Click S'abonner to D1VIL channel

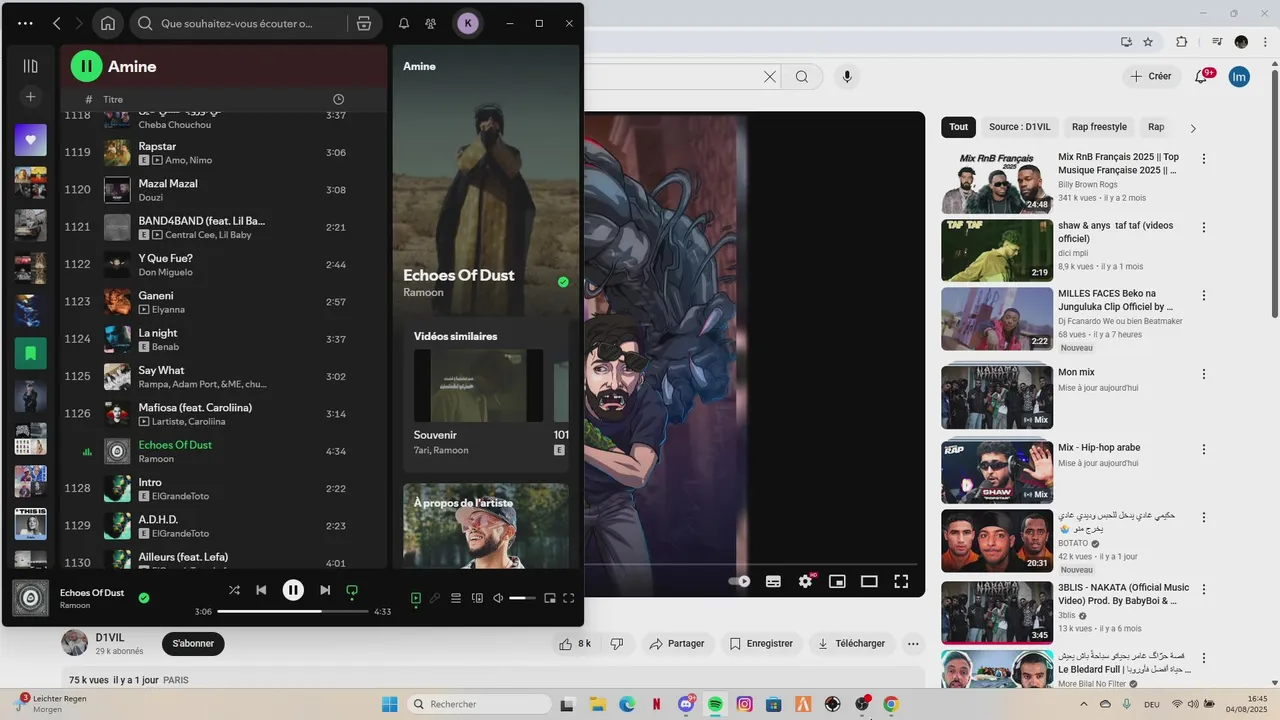(193, 643)
